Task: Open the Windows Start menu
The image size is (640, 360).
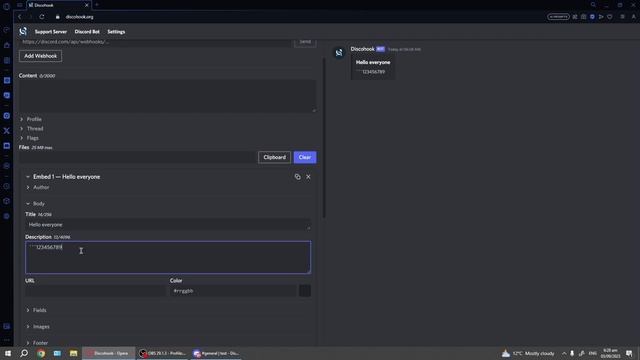Action: click(8, 353)
